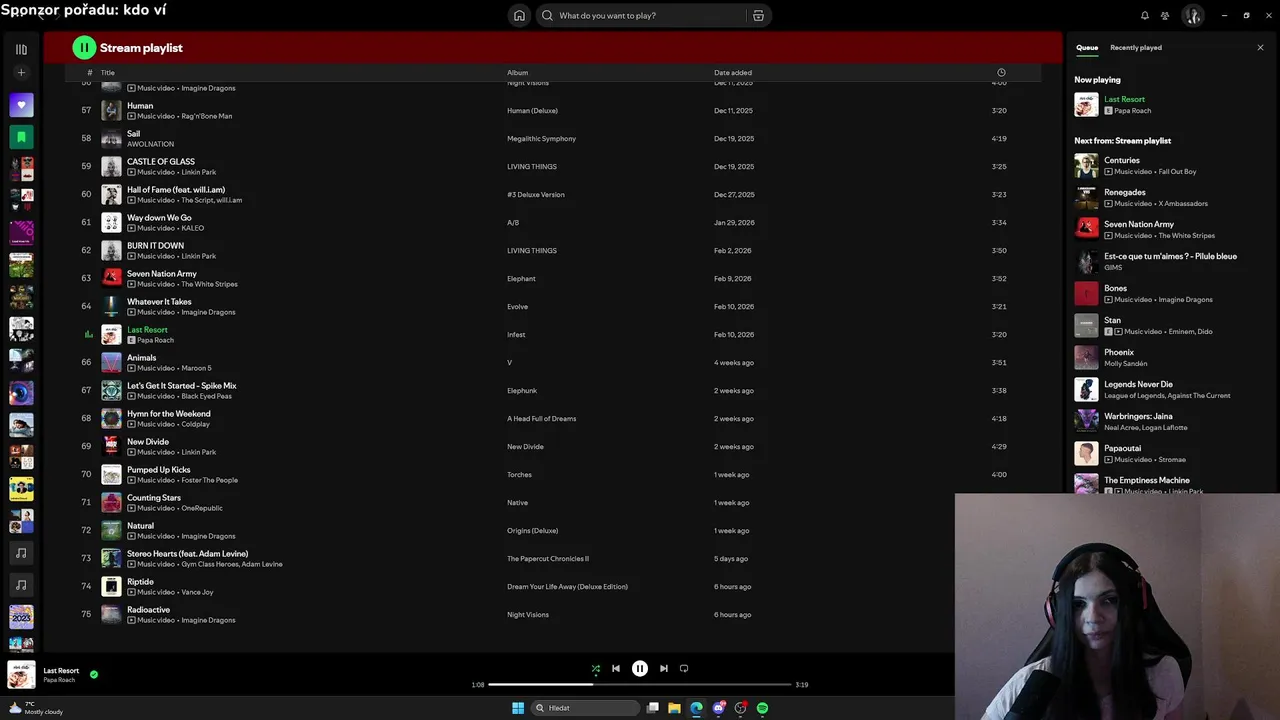The height and width of the screenshot is (720, 1280).
Task: Switch to the Recently played tab
Action: tap(1136, 47)
